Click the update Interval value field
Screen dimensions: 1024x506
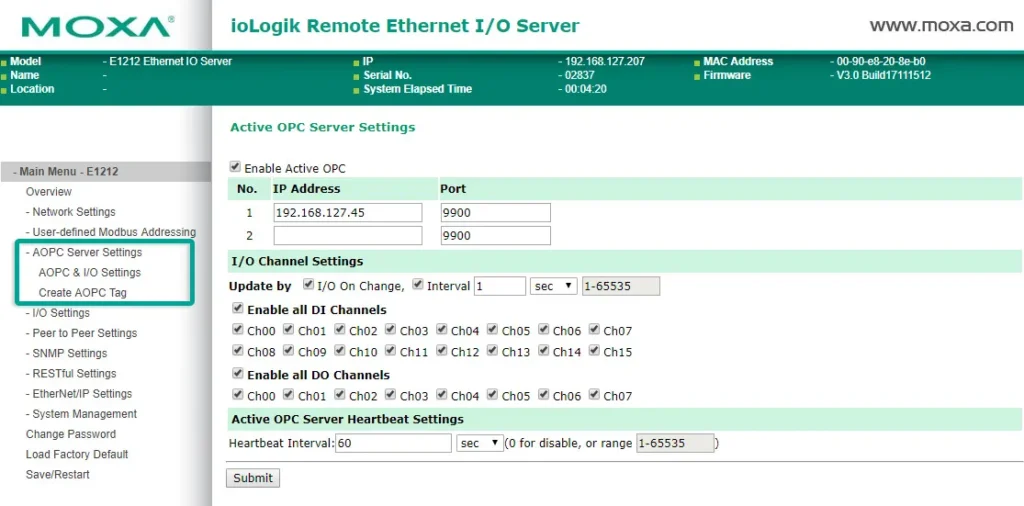pos(500,286)
